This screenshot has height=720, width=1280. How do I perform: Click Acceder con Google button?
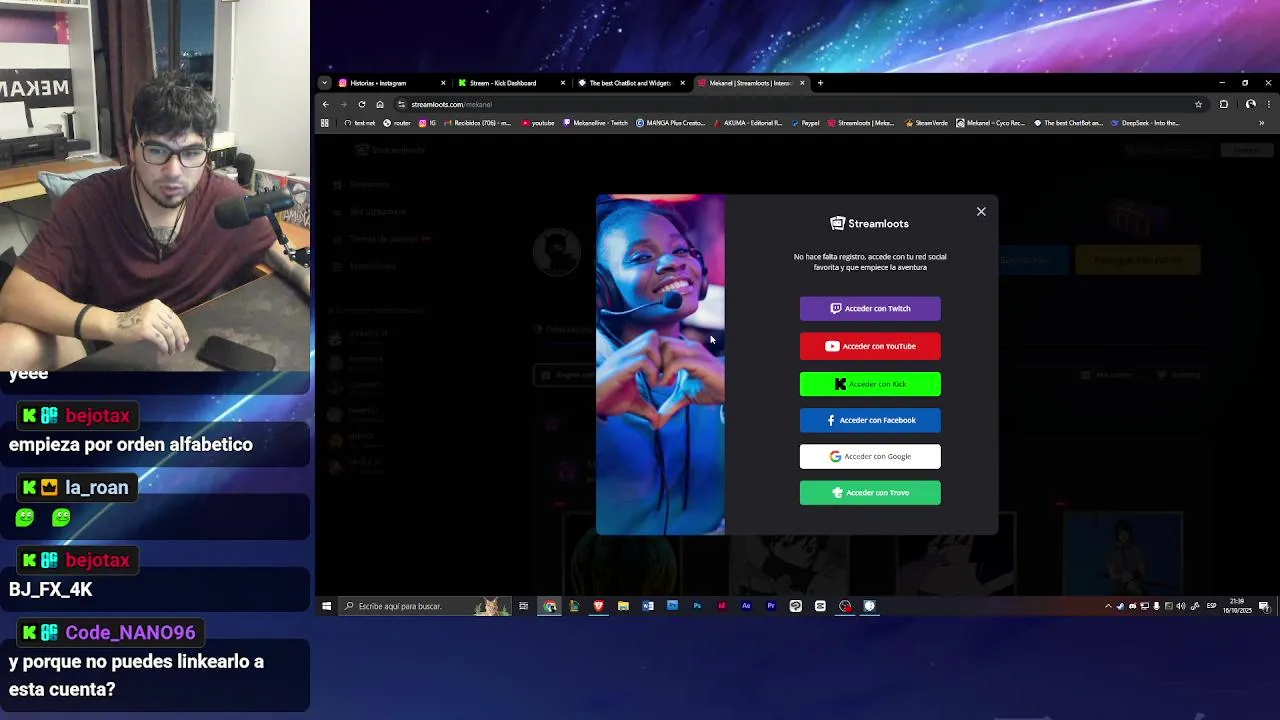pos(870,456)
